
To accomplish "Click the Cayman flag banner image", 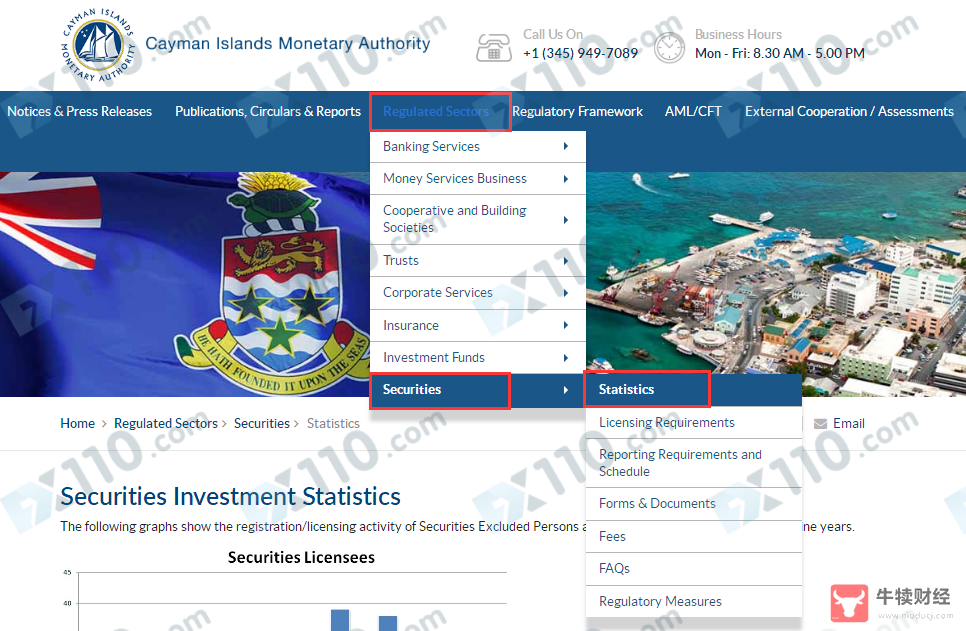I will (185, 284).
